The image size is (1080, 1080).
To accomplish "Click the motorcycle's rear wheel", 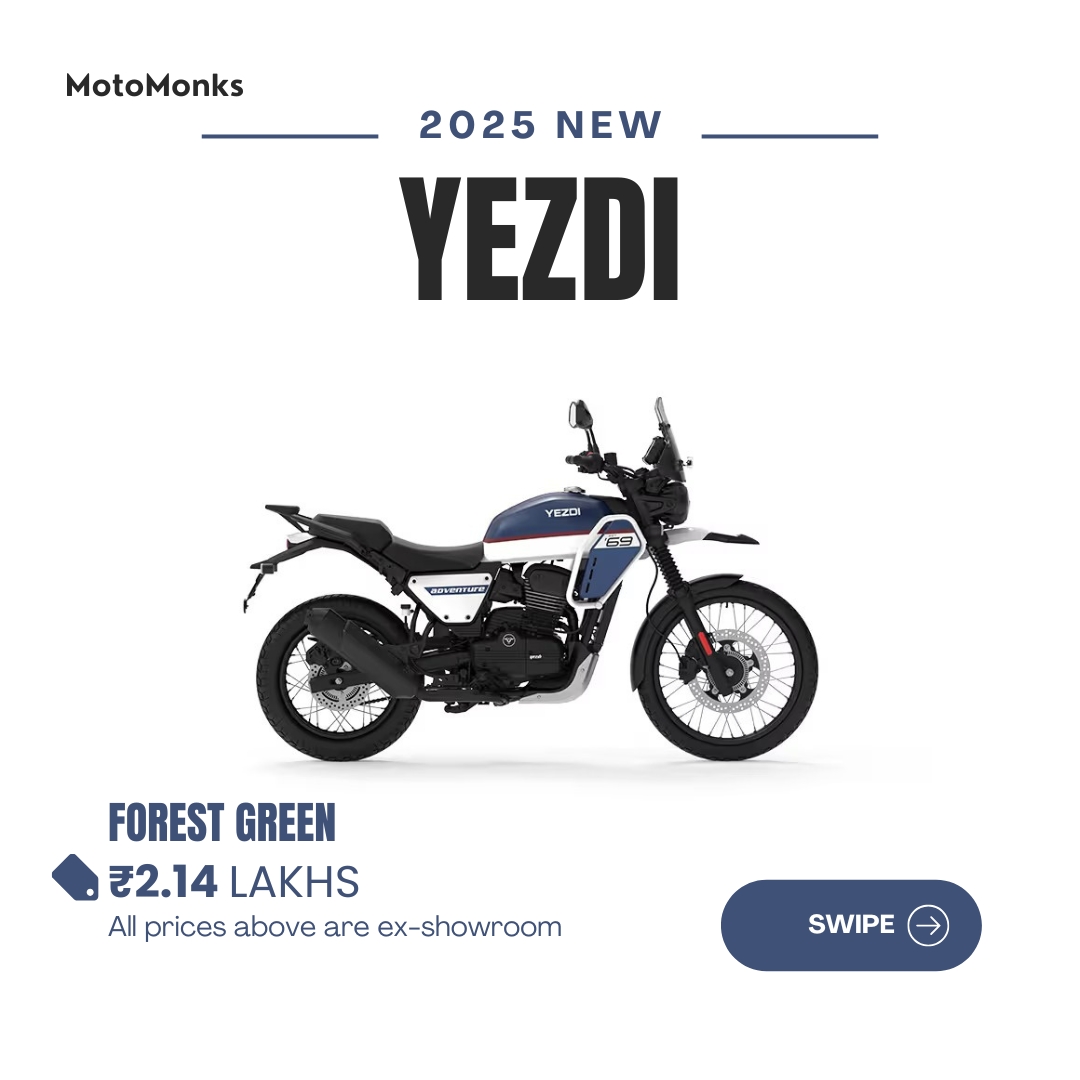I will 338,678.
